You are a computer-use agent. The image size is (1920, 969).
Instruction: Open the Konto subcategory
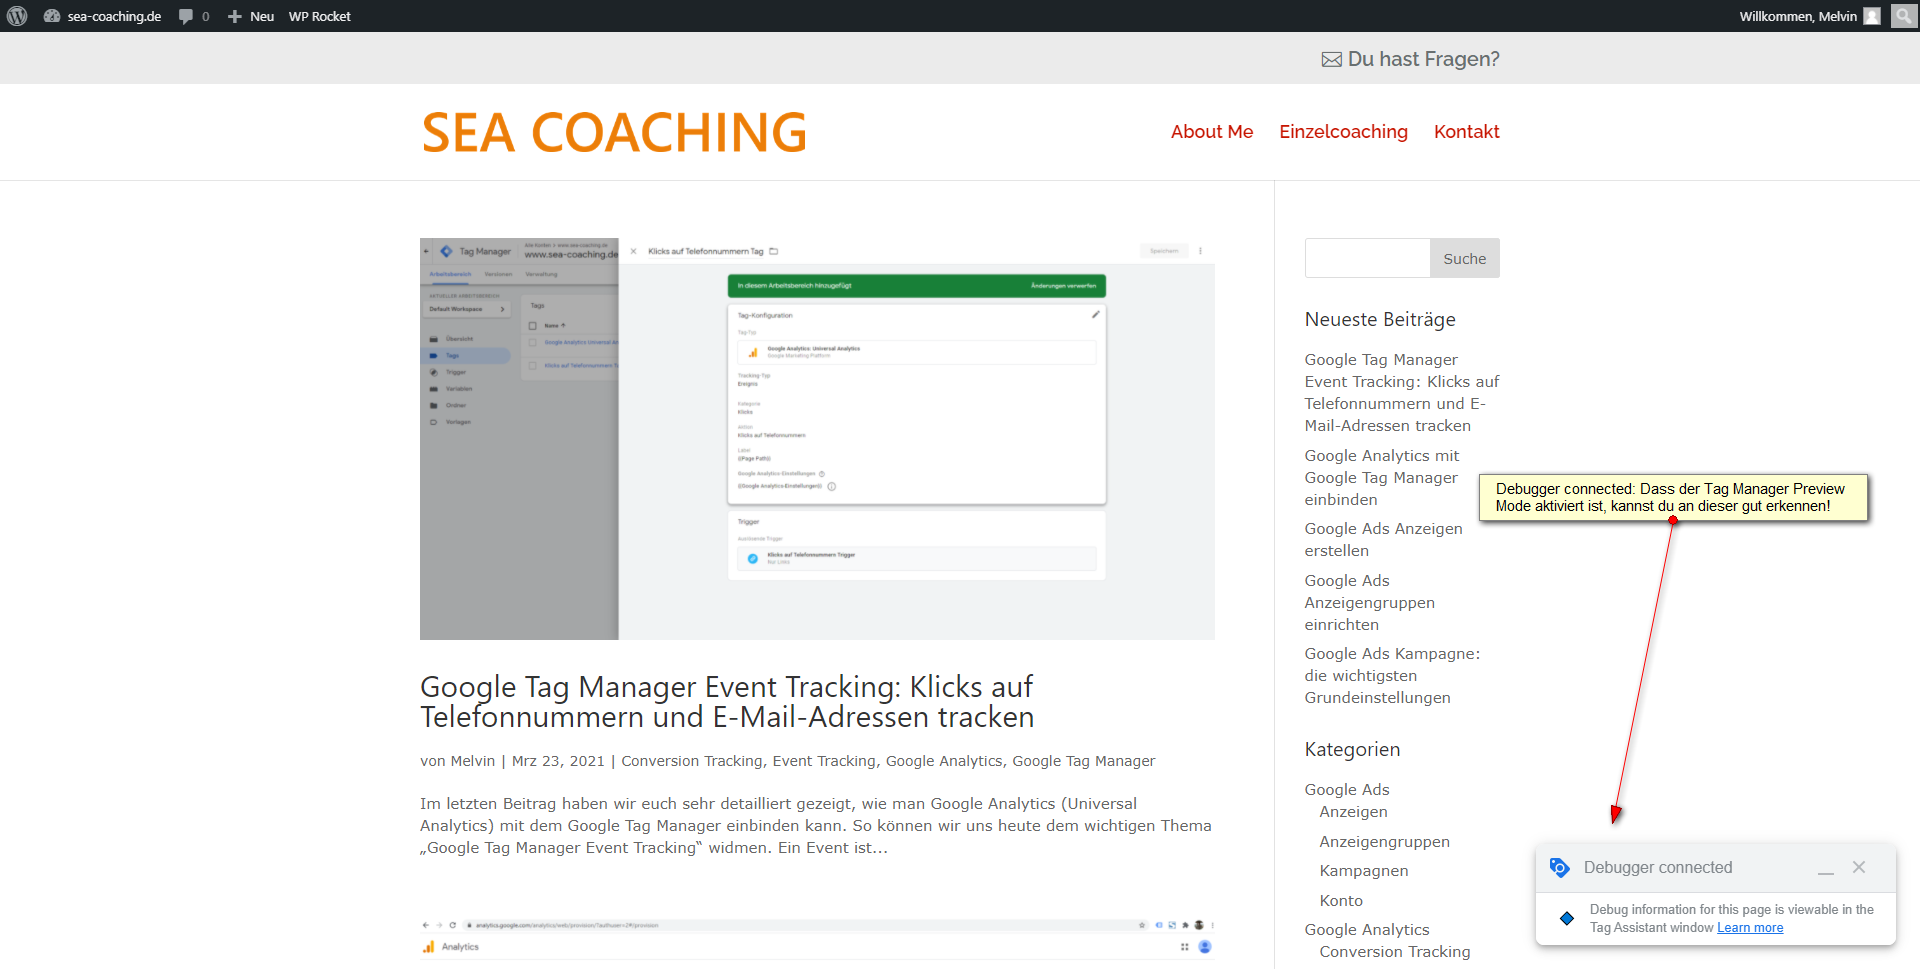coord(1341,900)
